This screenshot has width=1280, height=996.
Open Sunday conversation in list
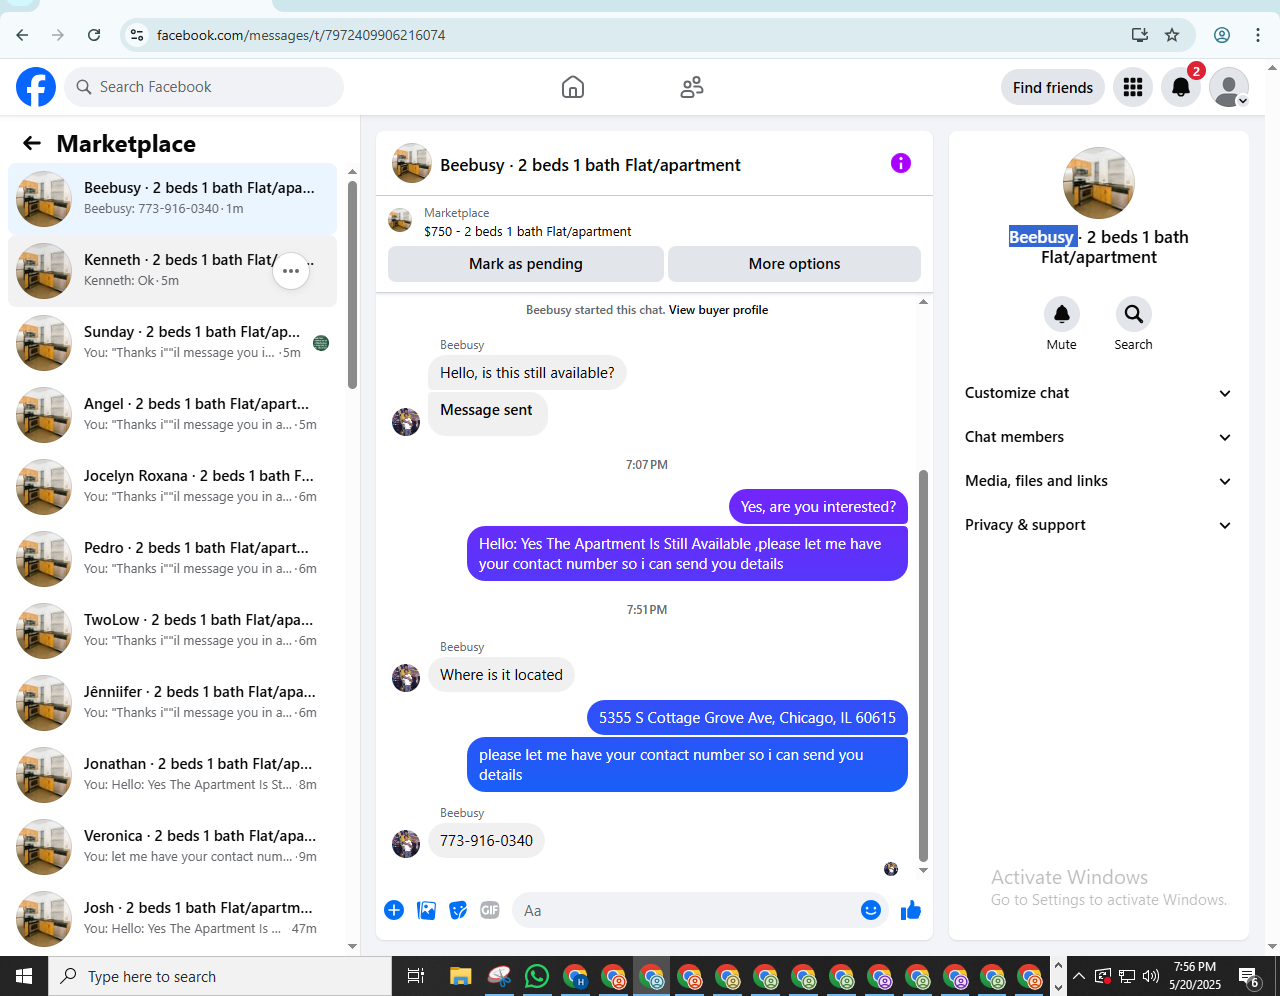click(172, 343)
